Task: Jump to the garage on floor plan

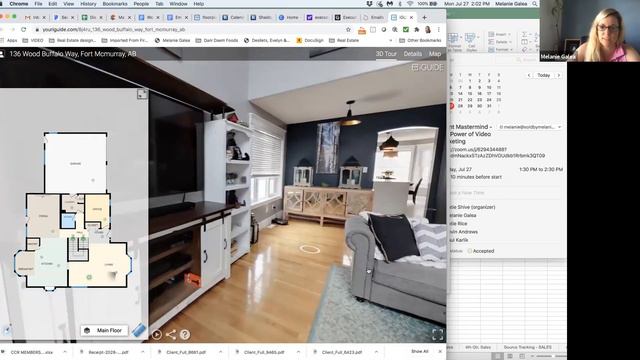Action: click(75, 164)
